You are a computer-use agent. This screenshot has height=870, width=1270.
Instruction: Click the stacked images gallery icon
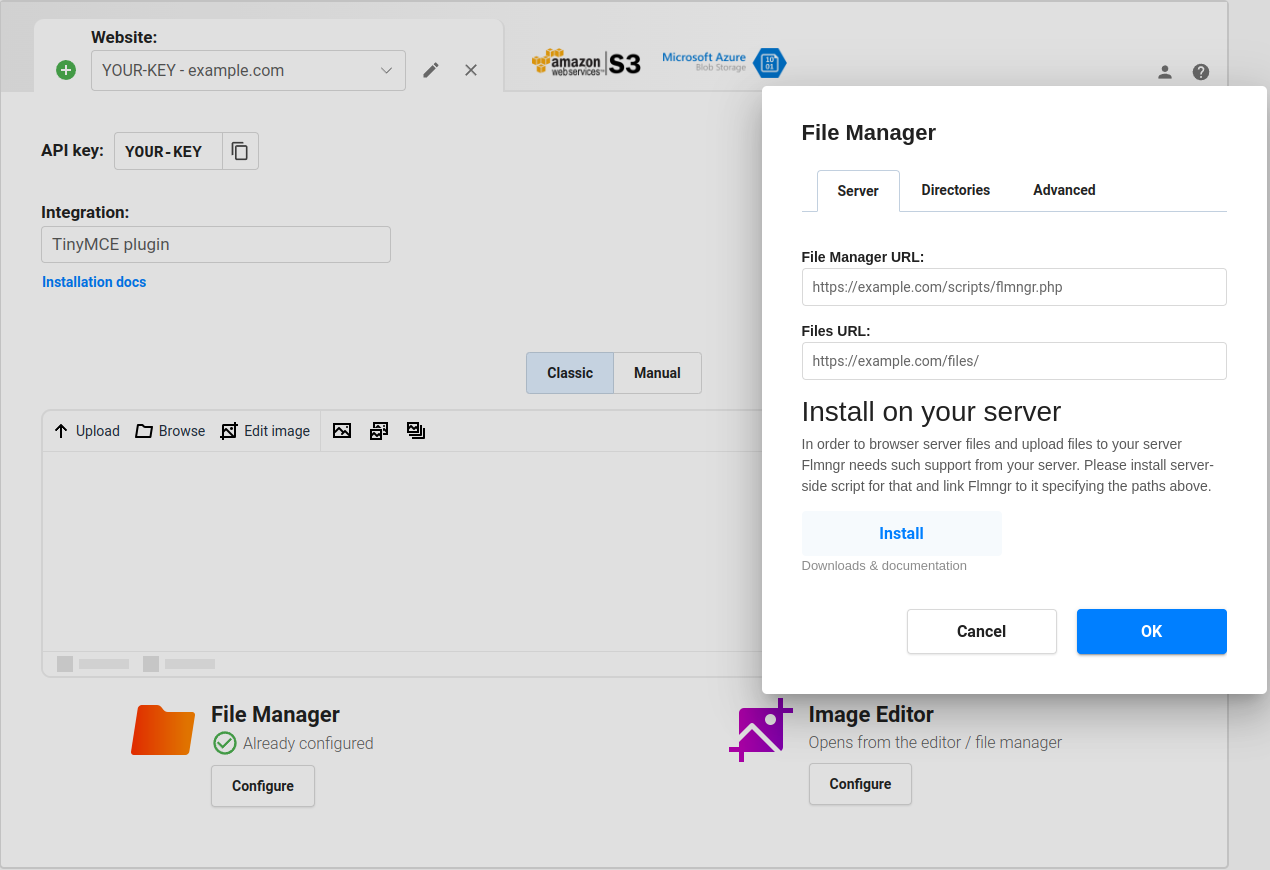(x=415, y=430)
